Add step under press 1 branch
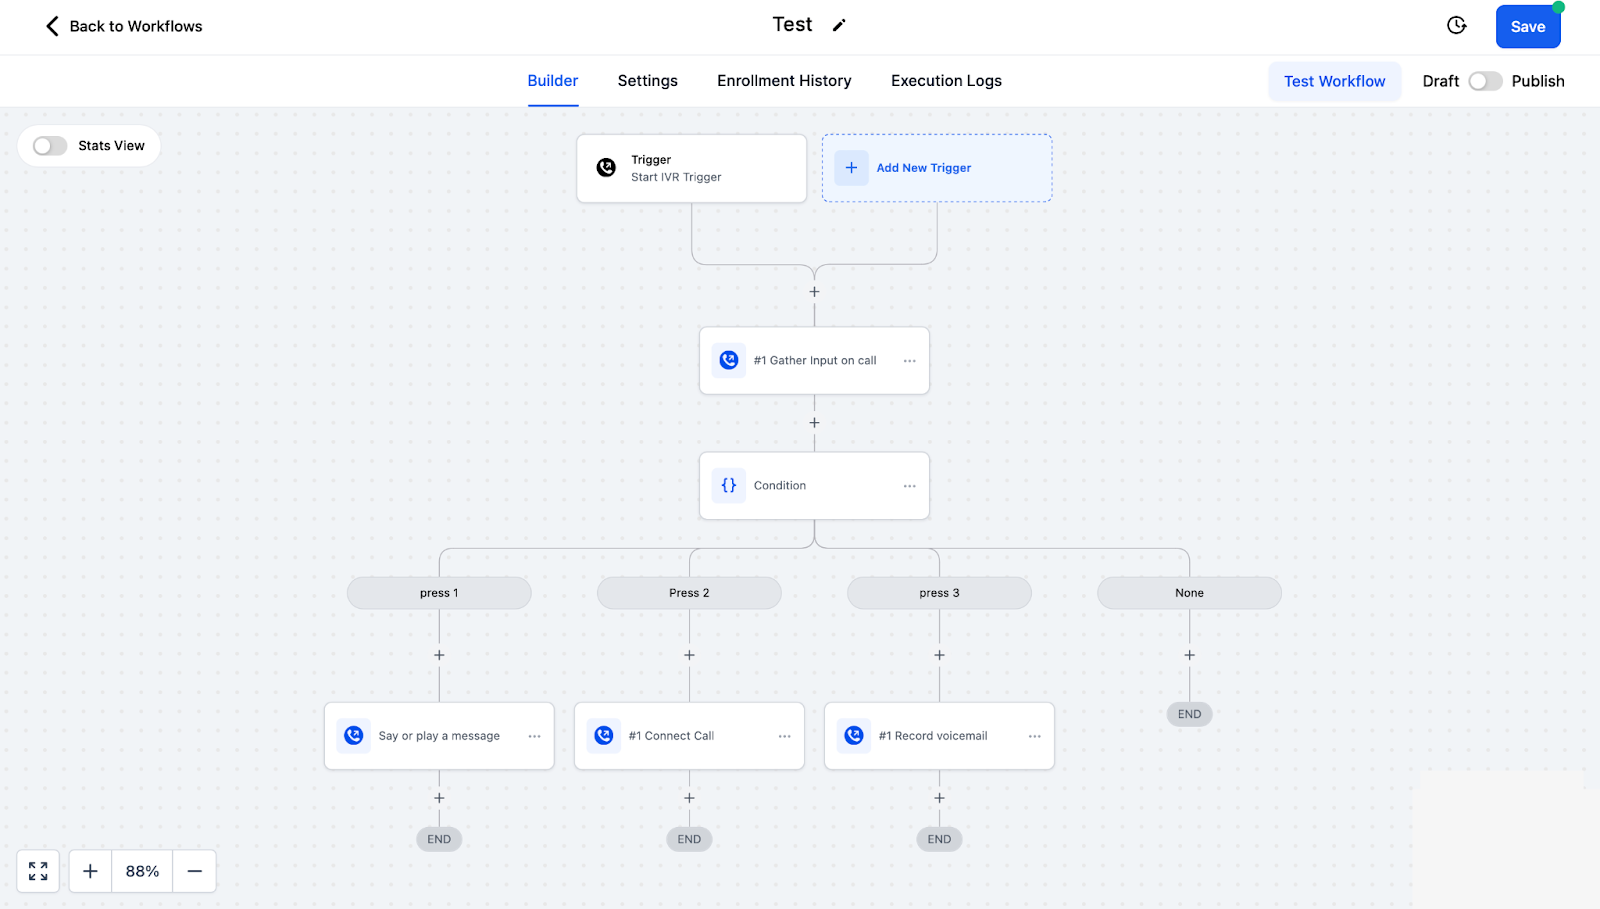The height and width of the screenshot is (909, 1600). 439,655
